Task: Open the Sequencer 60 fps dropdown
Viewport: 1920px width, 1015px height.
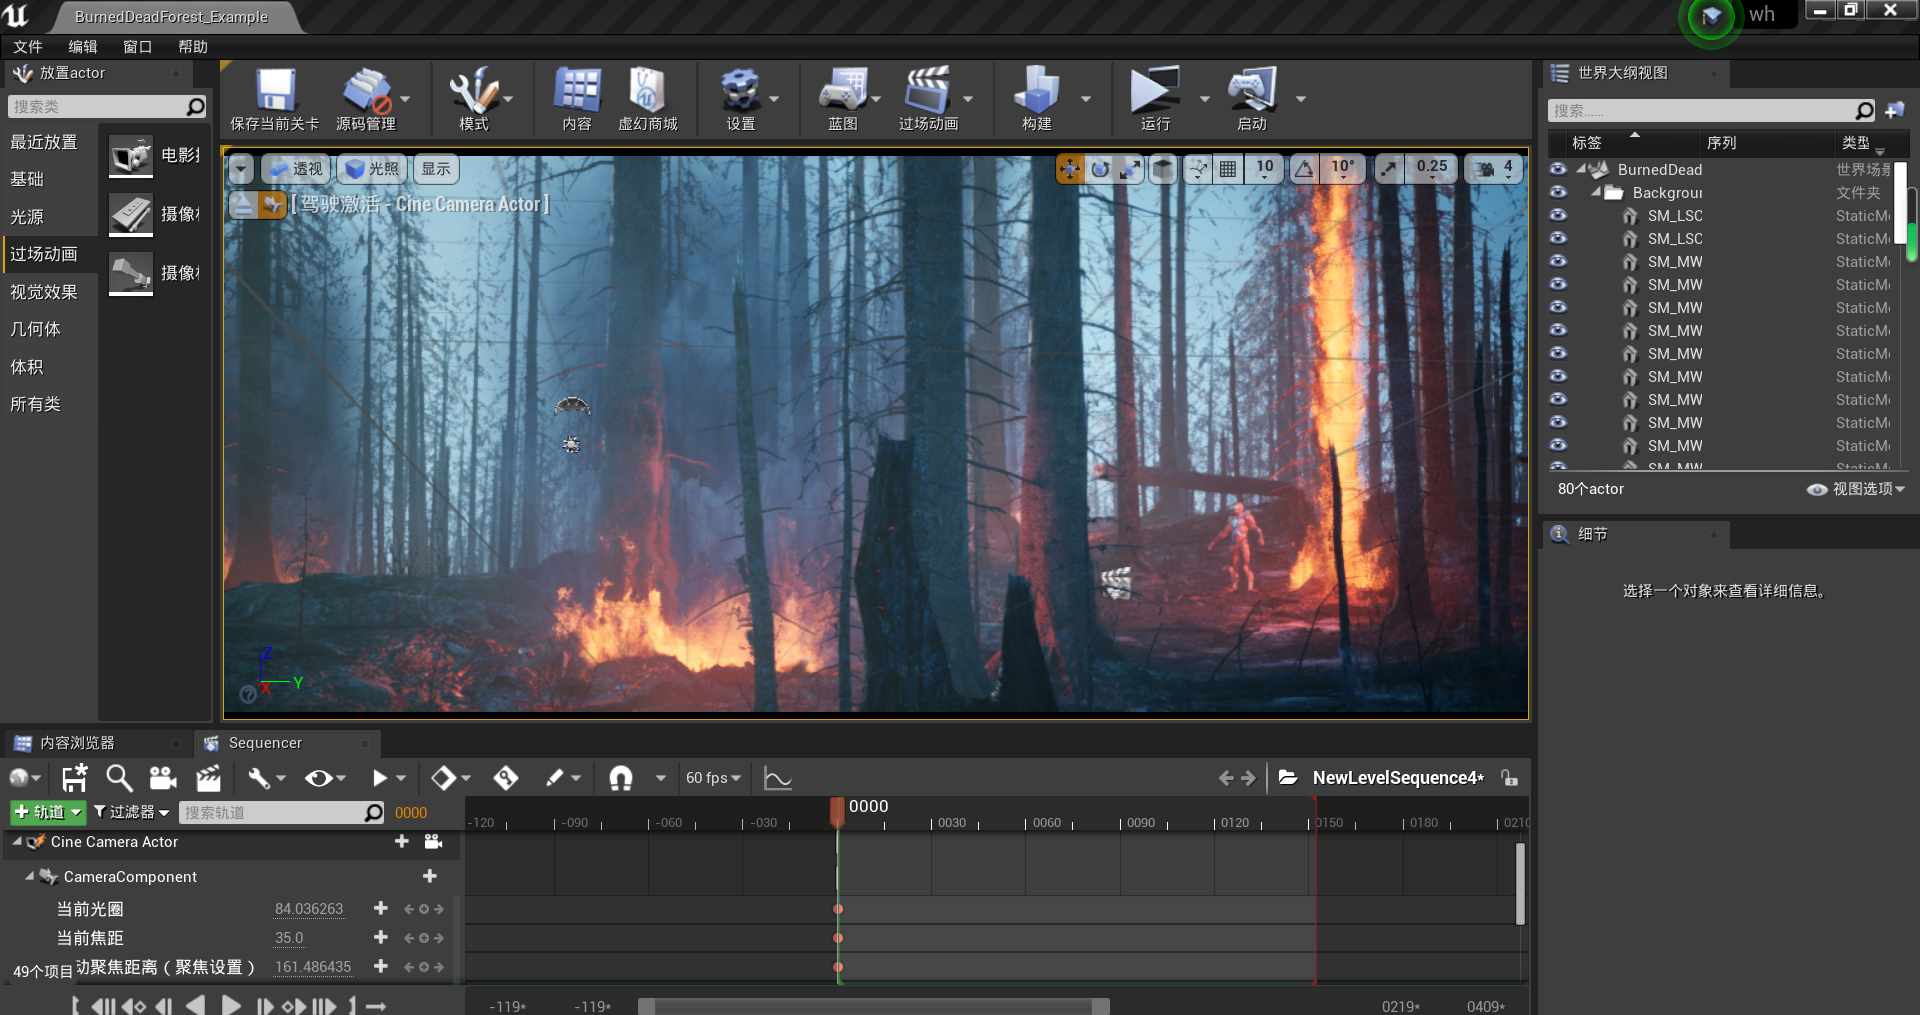Action: [713, 778]
